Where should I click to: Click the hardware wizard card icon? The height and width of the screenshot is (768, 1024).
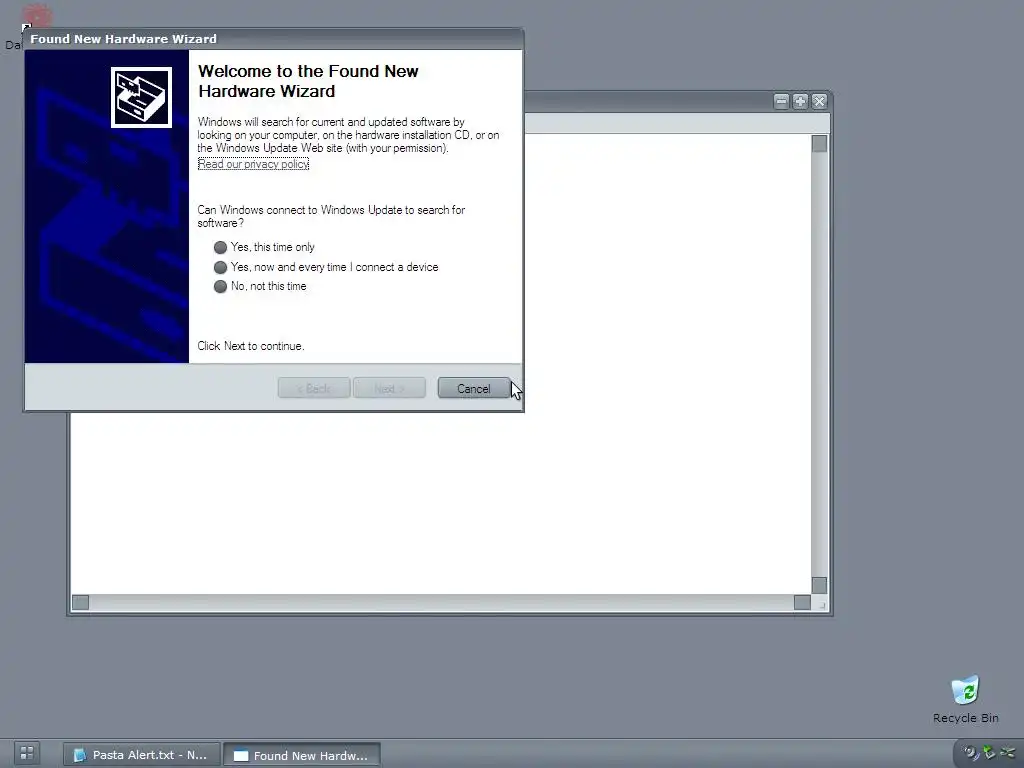pyautogui.click(x=141, y=97)
